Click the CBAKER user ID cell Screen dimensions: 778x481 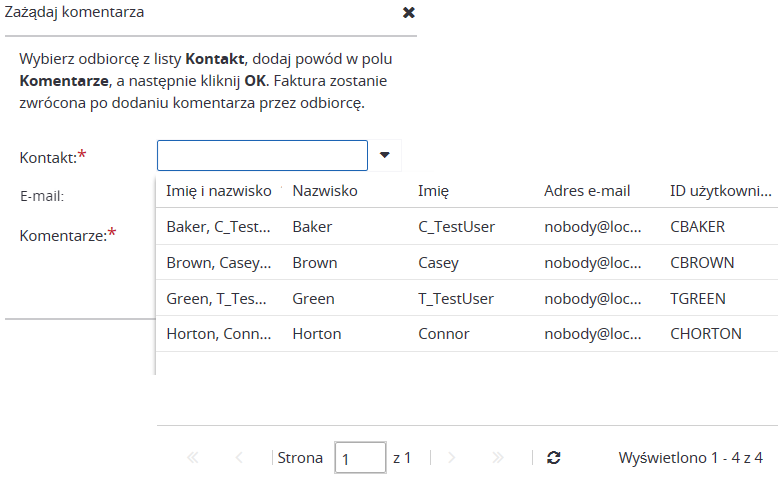click(x=697, y=226)
